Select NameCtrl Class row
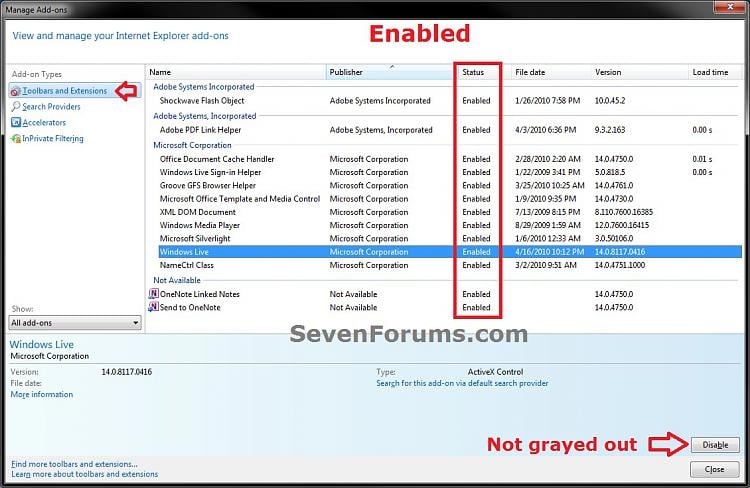The image size is (750, 488). tap(450, 265)
